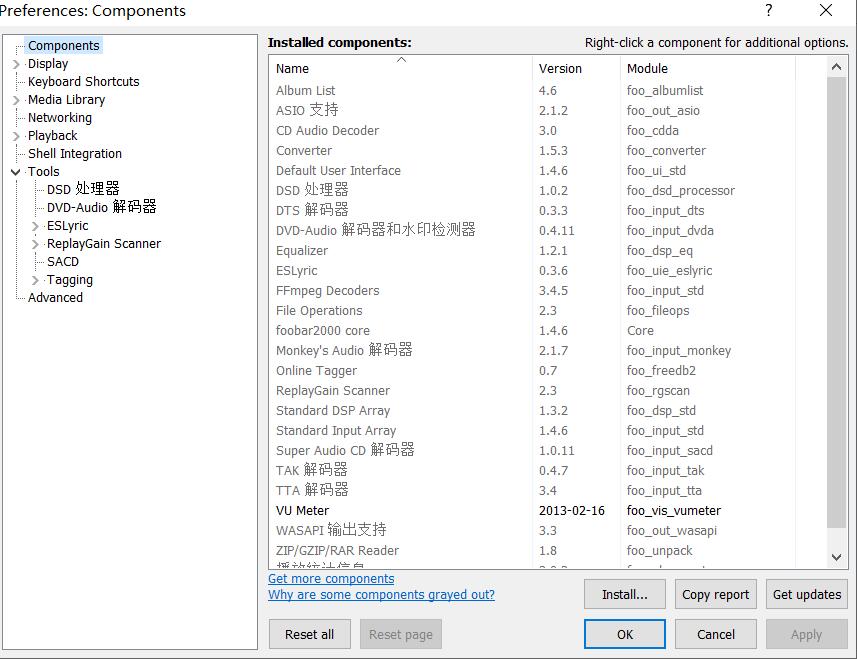Select the Online Tagger row

click(x=548, y=371)
